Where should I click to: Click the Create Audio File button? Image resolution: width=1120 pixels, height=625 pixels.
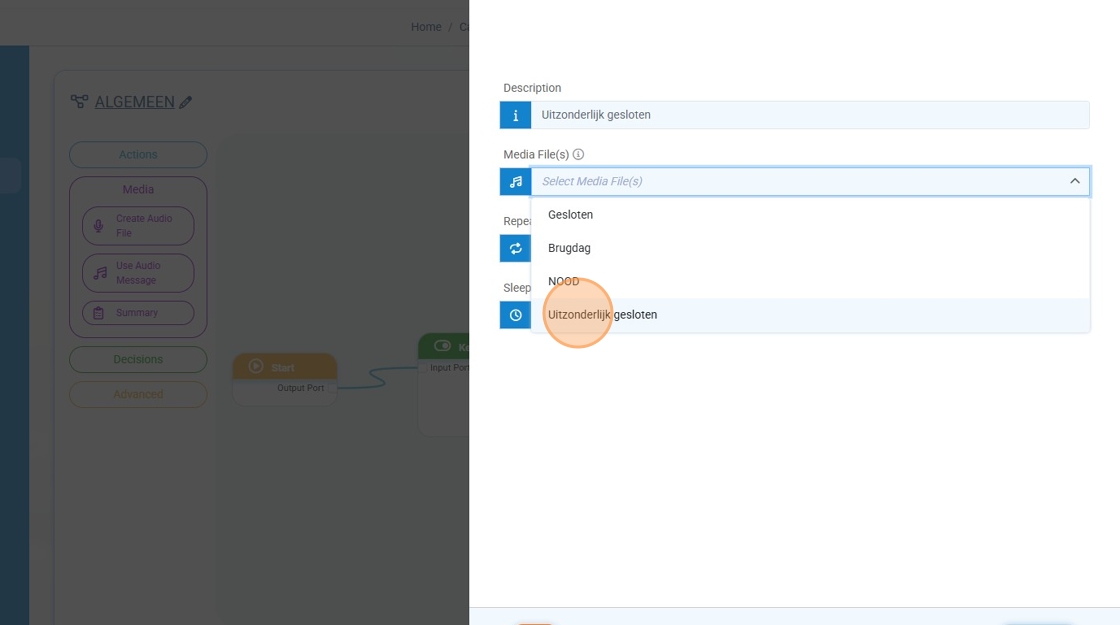coord(138,226)
